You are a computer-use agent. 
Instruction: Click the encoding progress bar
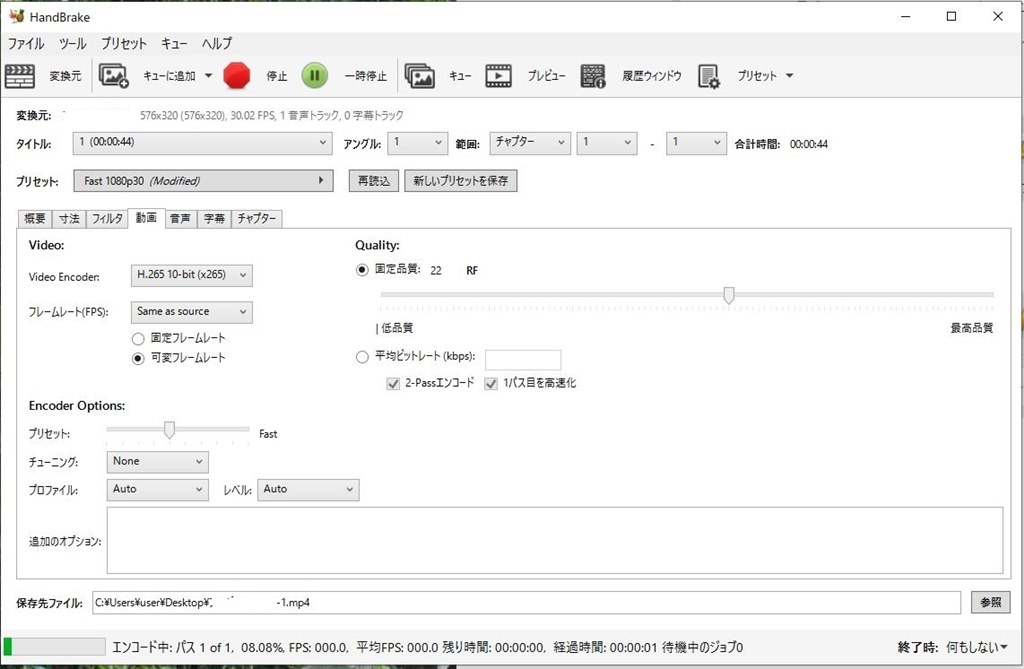(x=54, y=647)
